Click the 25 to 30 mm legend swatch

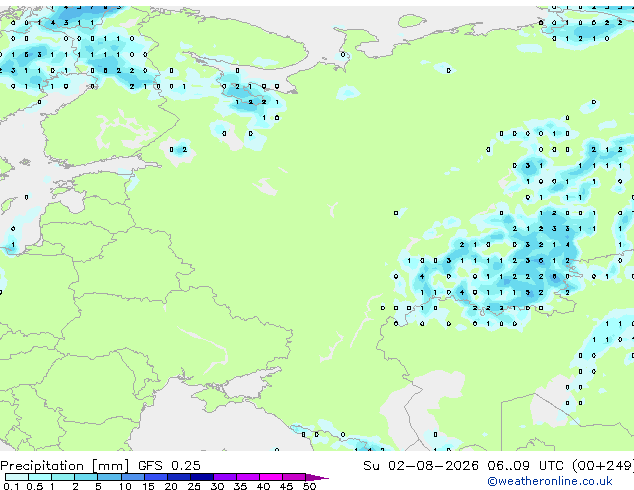click(x=202, y=477)
